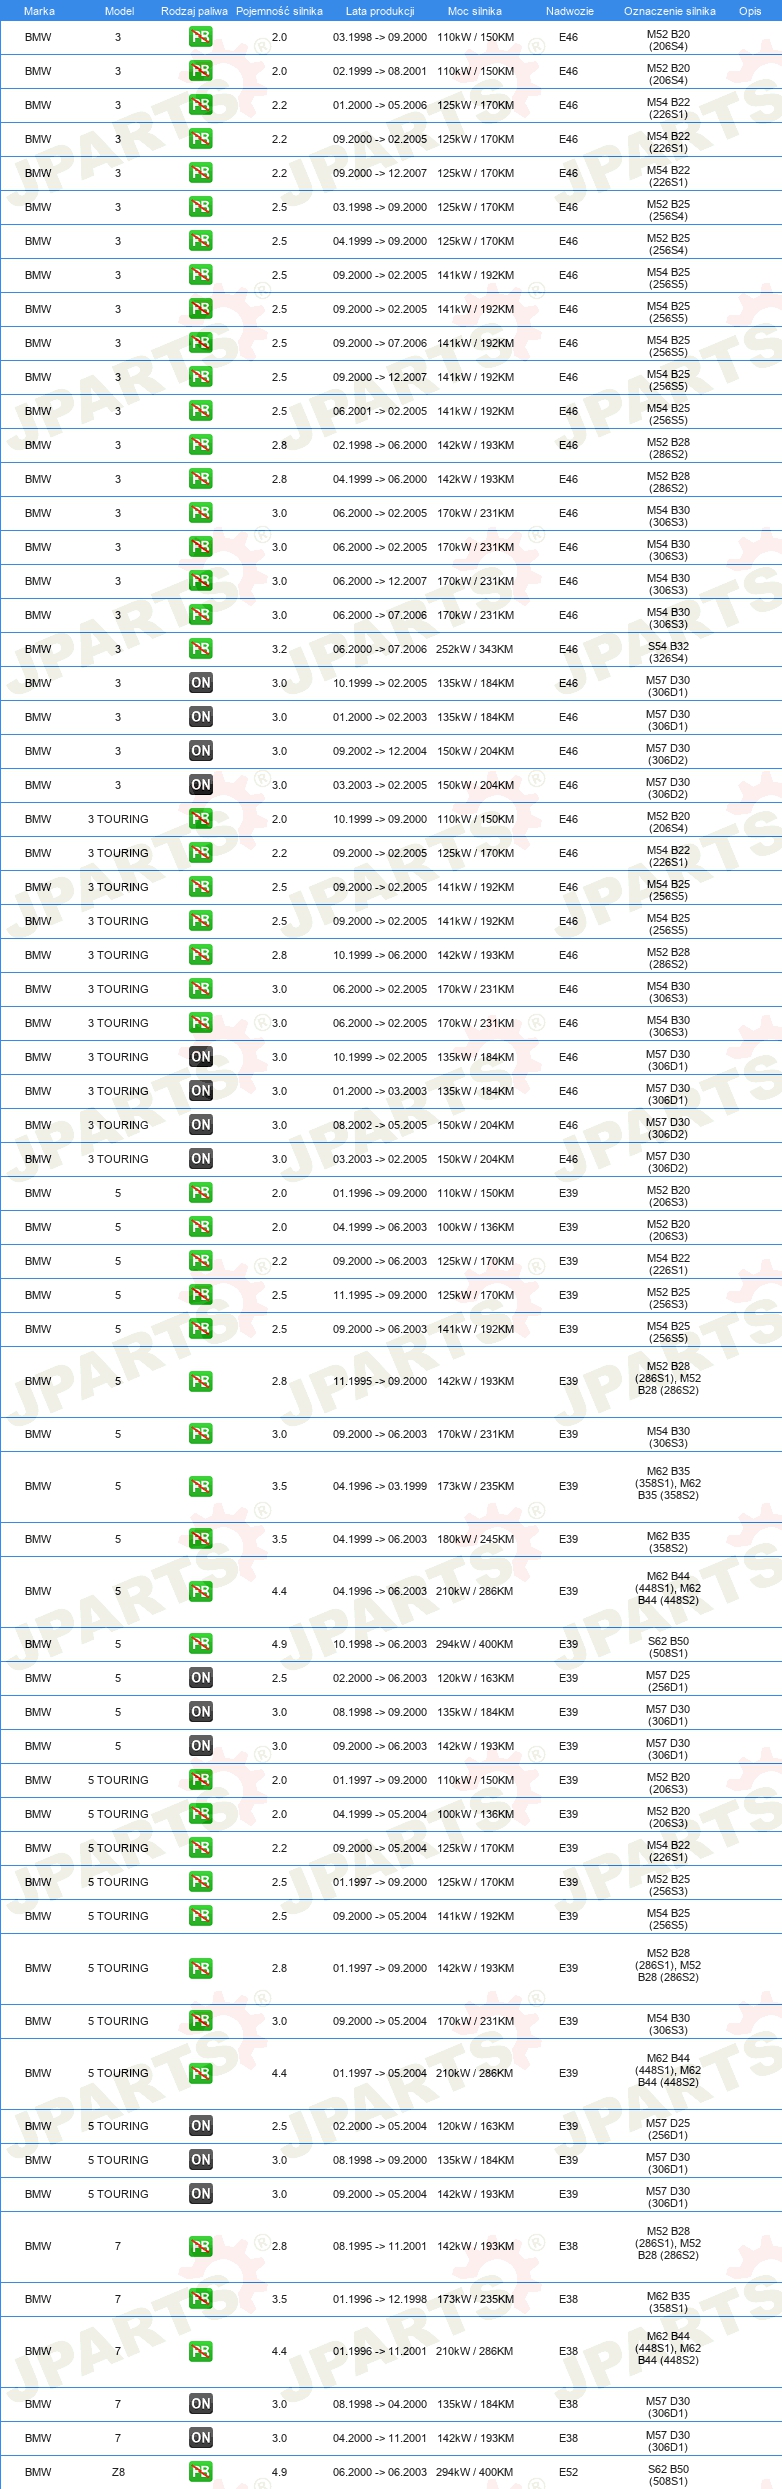
Task: Click the 04.1999 -> 05.2004 production years cell
Action: pyautogui.click(x=380, y=1814)
